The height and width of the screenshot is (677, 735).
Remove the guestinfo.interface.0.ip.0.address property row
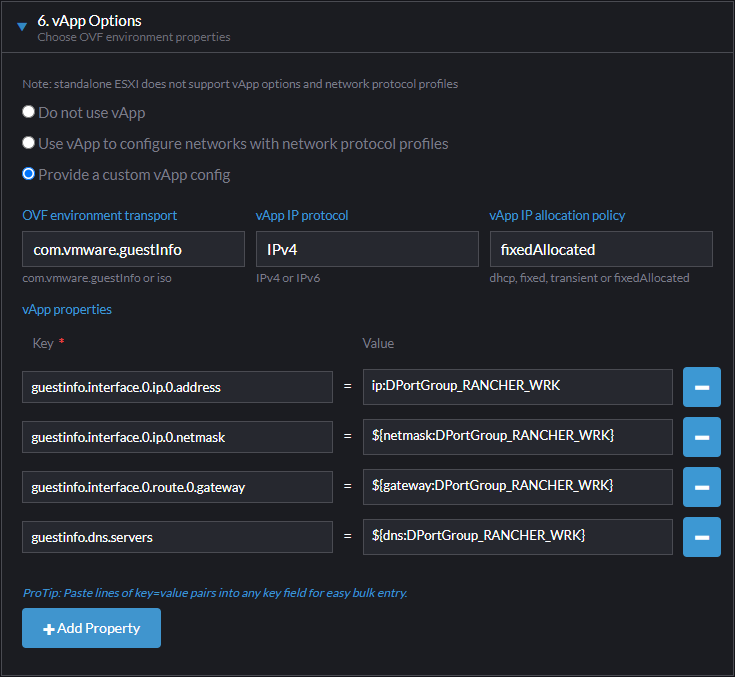click(701, 387)
